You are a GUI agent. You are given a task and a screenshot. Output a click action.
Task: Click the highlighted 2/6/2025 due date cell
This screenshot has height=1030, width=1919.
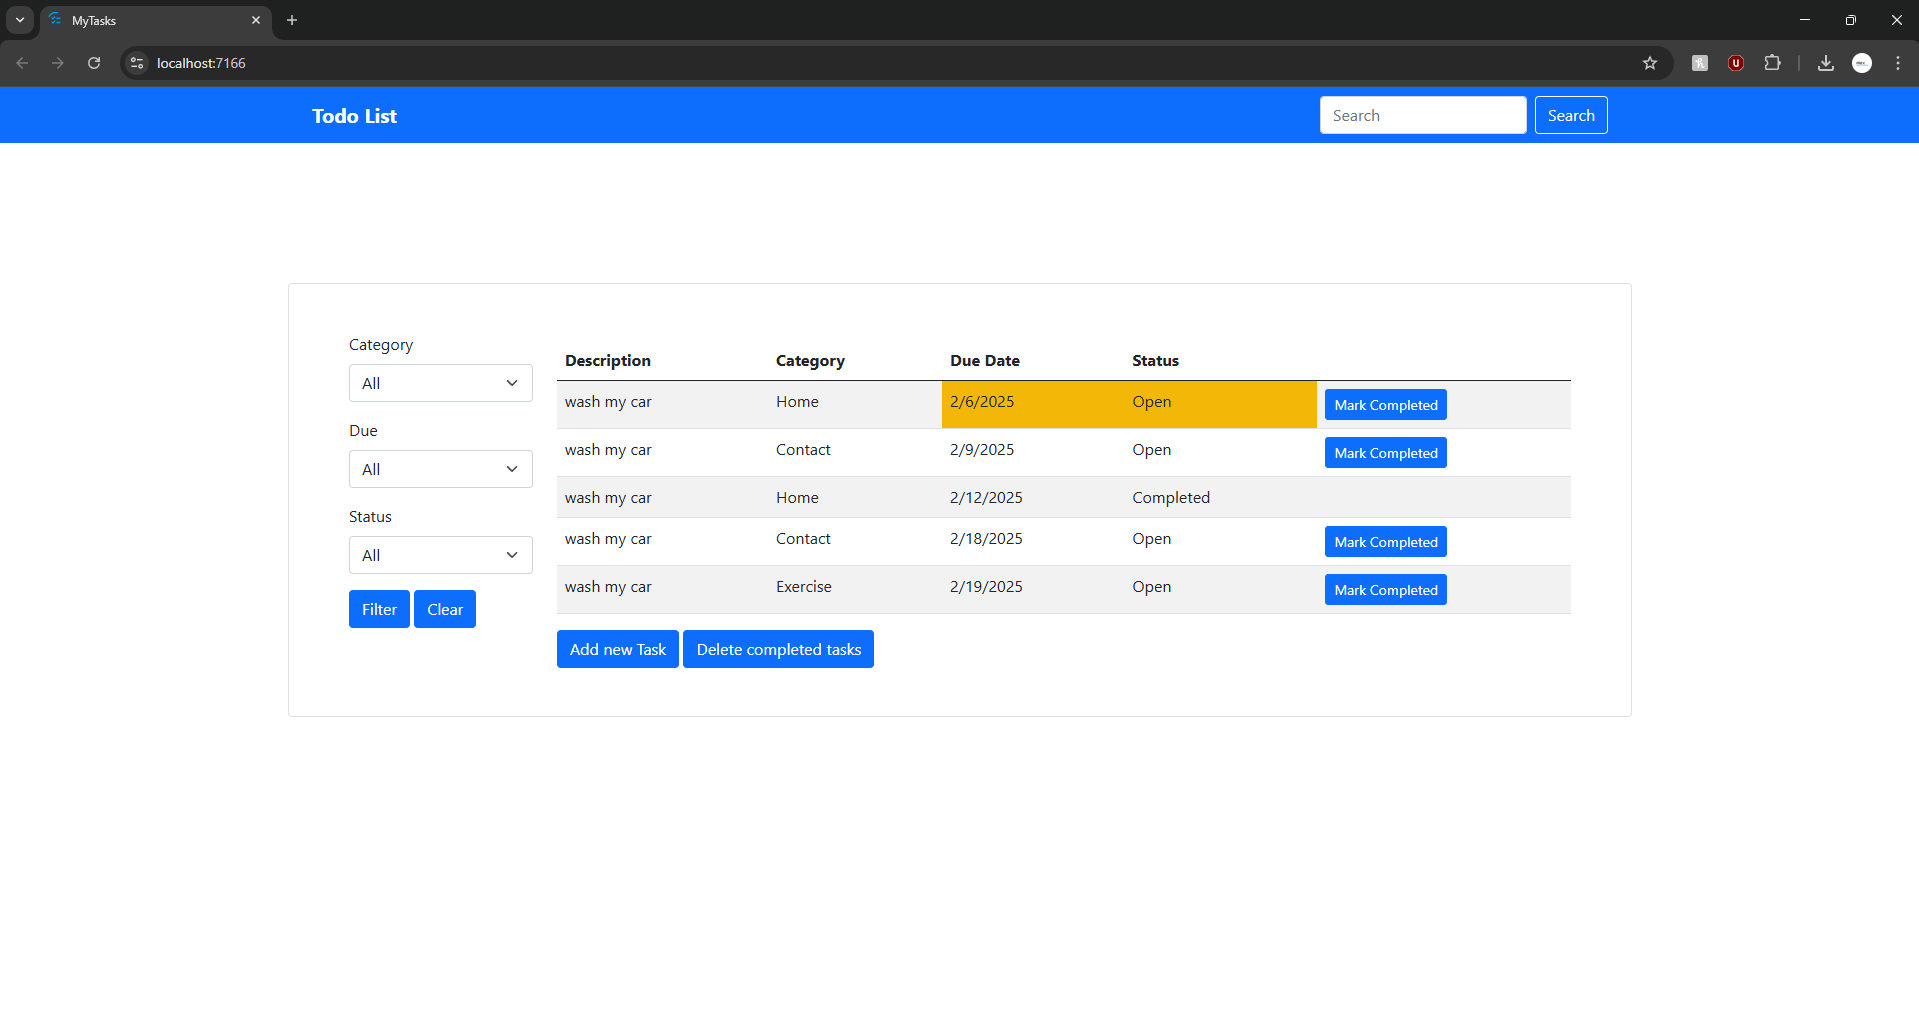click(1033, 404)
